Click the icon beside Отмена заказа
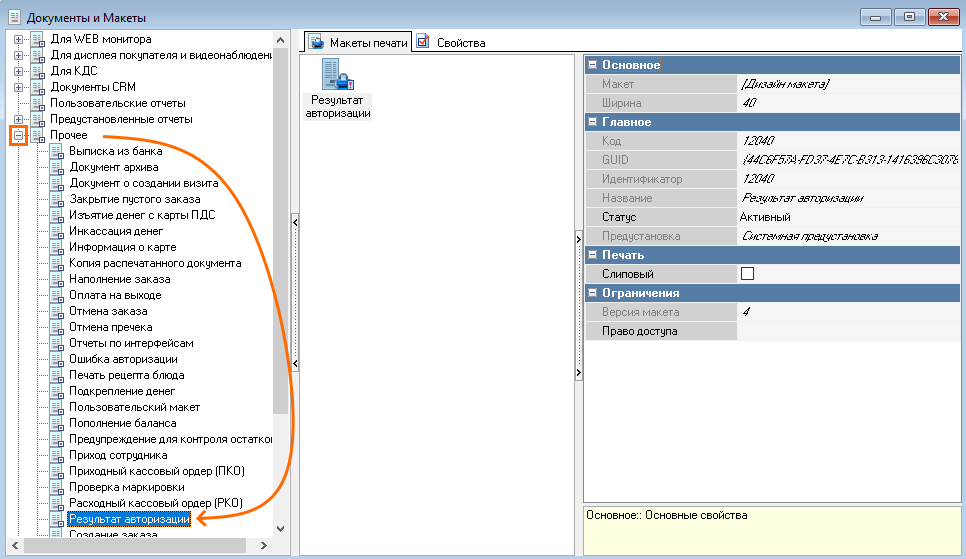 tap(57, 311)
